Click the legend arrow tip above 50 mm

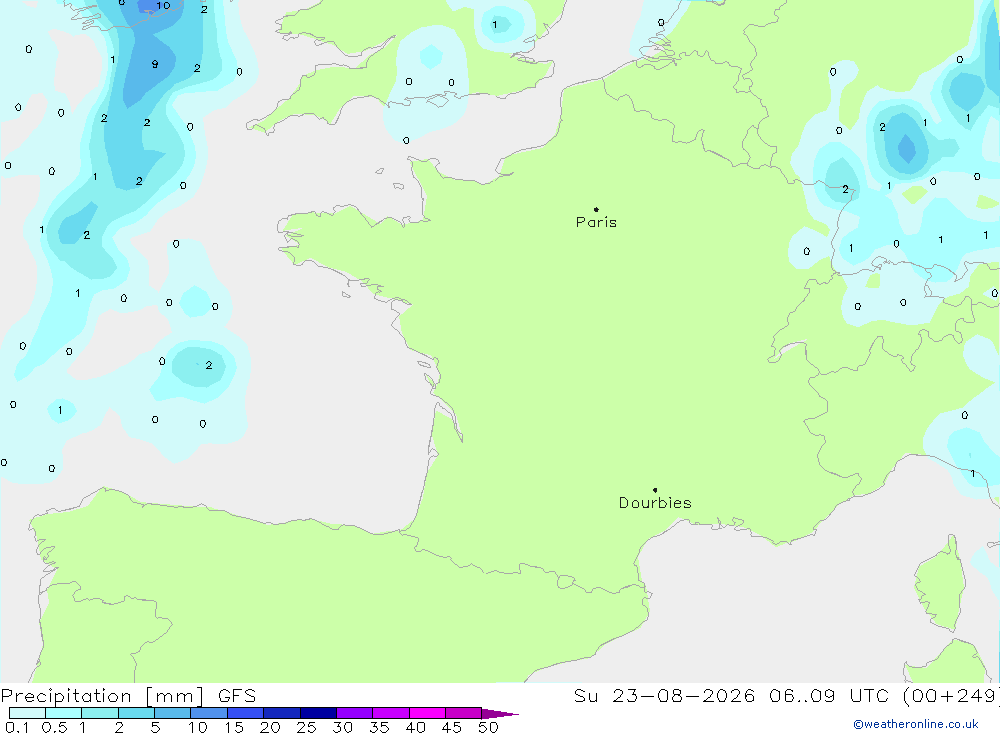pyautogui.click(x=500, y=713)
